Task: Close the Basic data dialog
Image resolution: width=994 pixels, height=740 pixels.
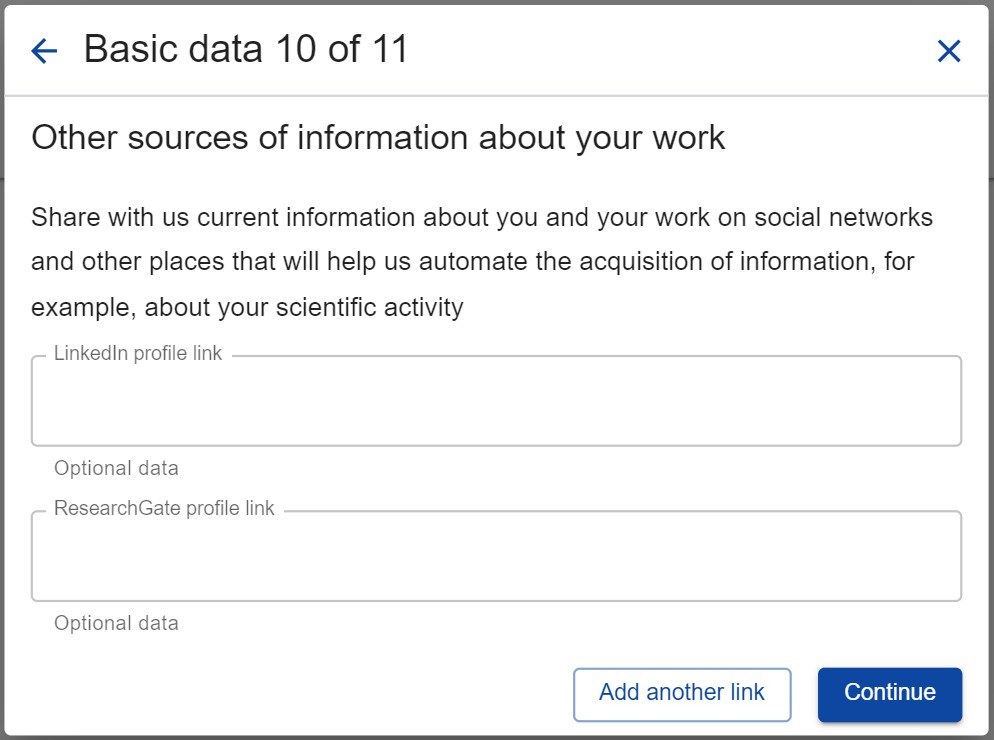Action: pyautogui.click(x=948, y=51)
